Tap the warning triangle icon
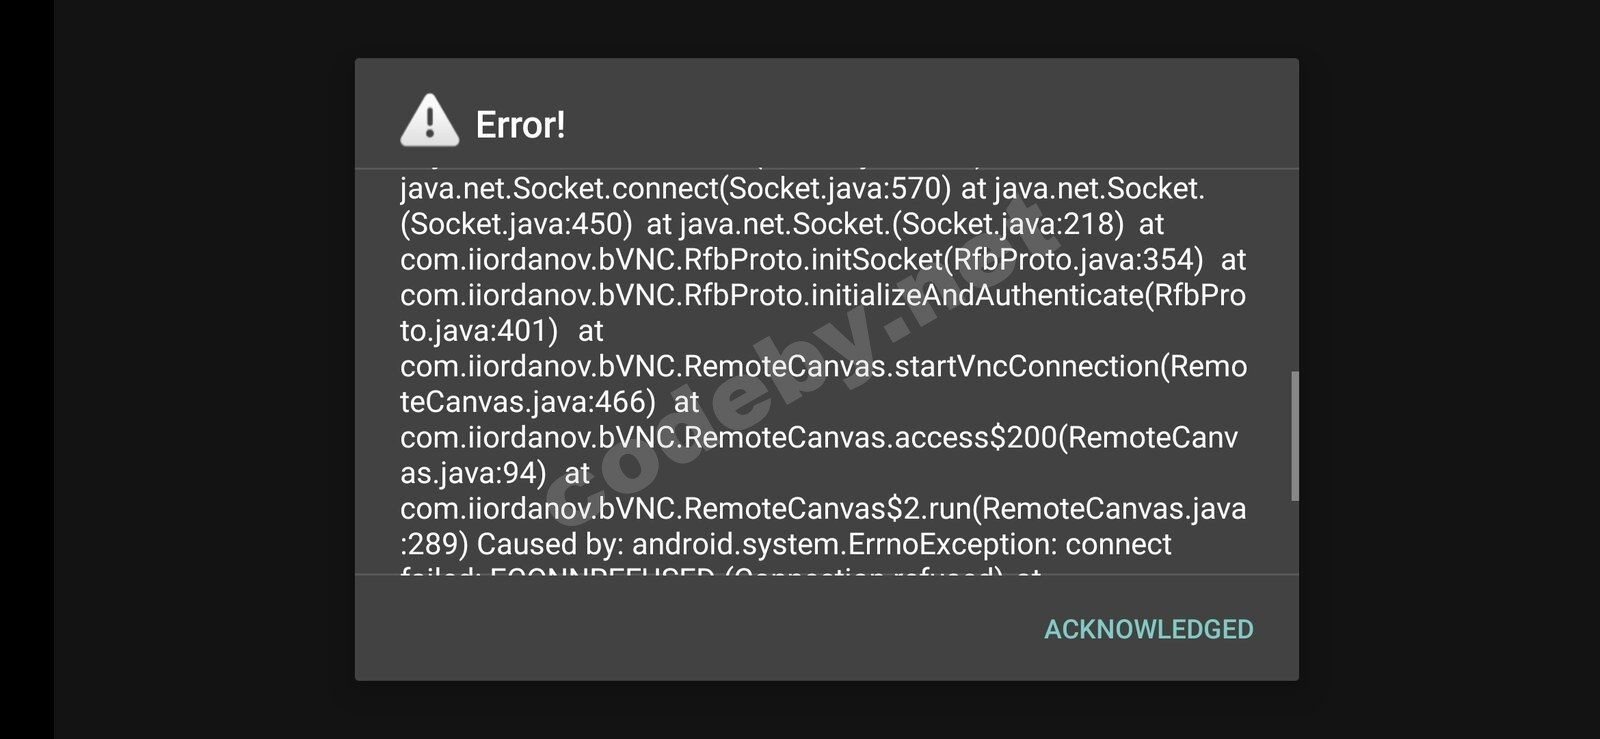 point(429,121)
